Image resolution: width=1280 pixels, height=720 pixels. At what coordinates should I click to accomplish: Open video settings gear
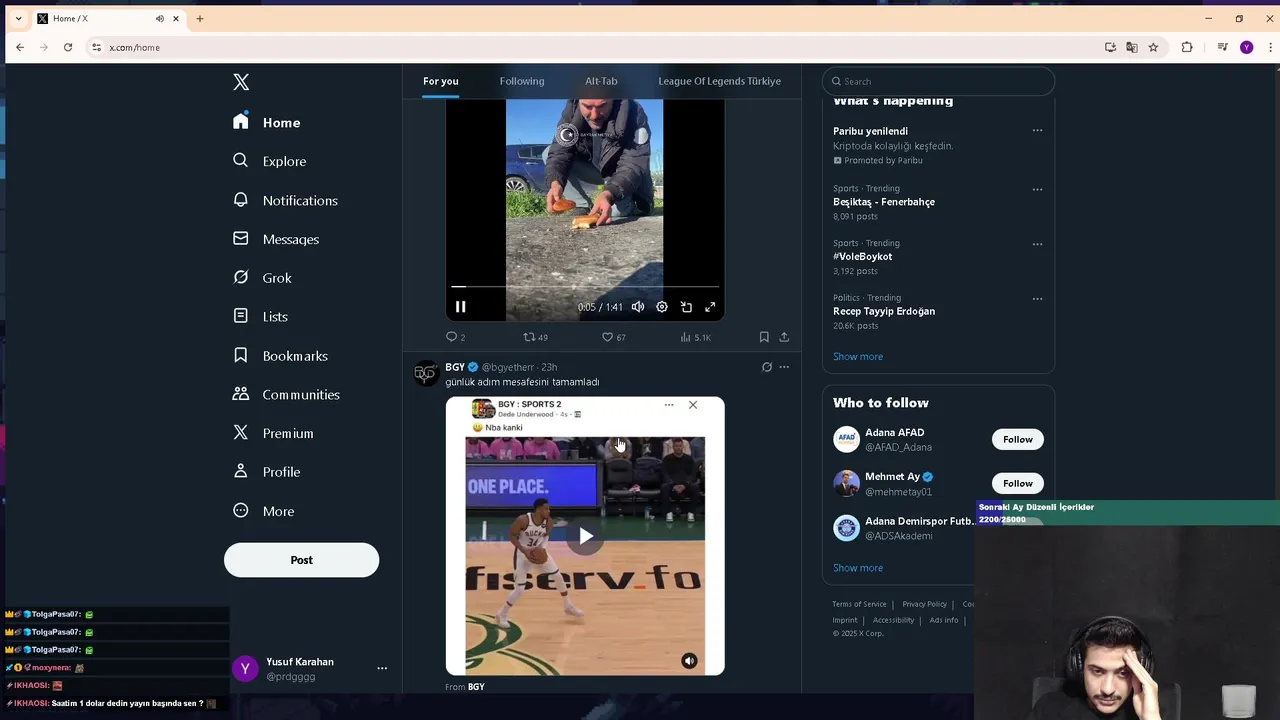click(662, 307)
